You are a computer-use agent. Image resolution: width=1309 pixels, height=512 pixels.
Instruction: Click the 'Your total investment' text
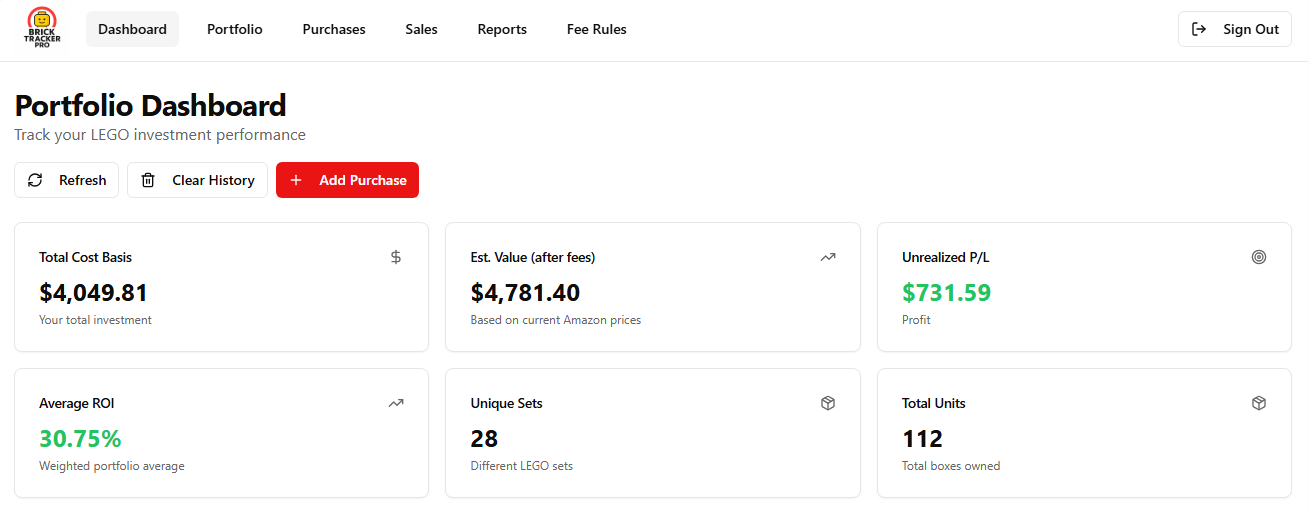pyautogui.click(x=95, y=320)
